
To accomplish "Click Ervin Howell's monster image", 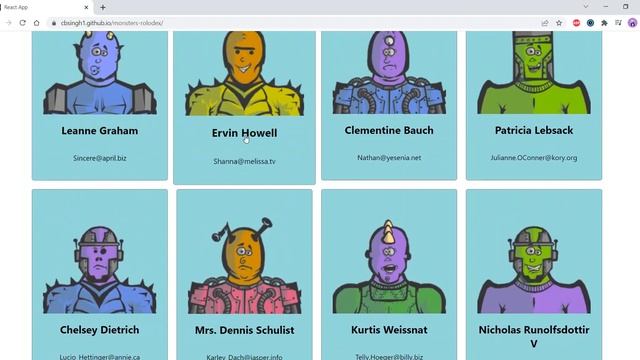I will coord(244,73).
